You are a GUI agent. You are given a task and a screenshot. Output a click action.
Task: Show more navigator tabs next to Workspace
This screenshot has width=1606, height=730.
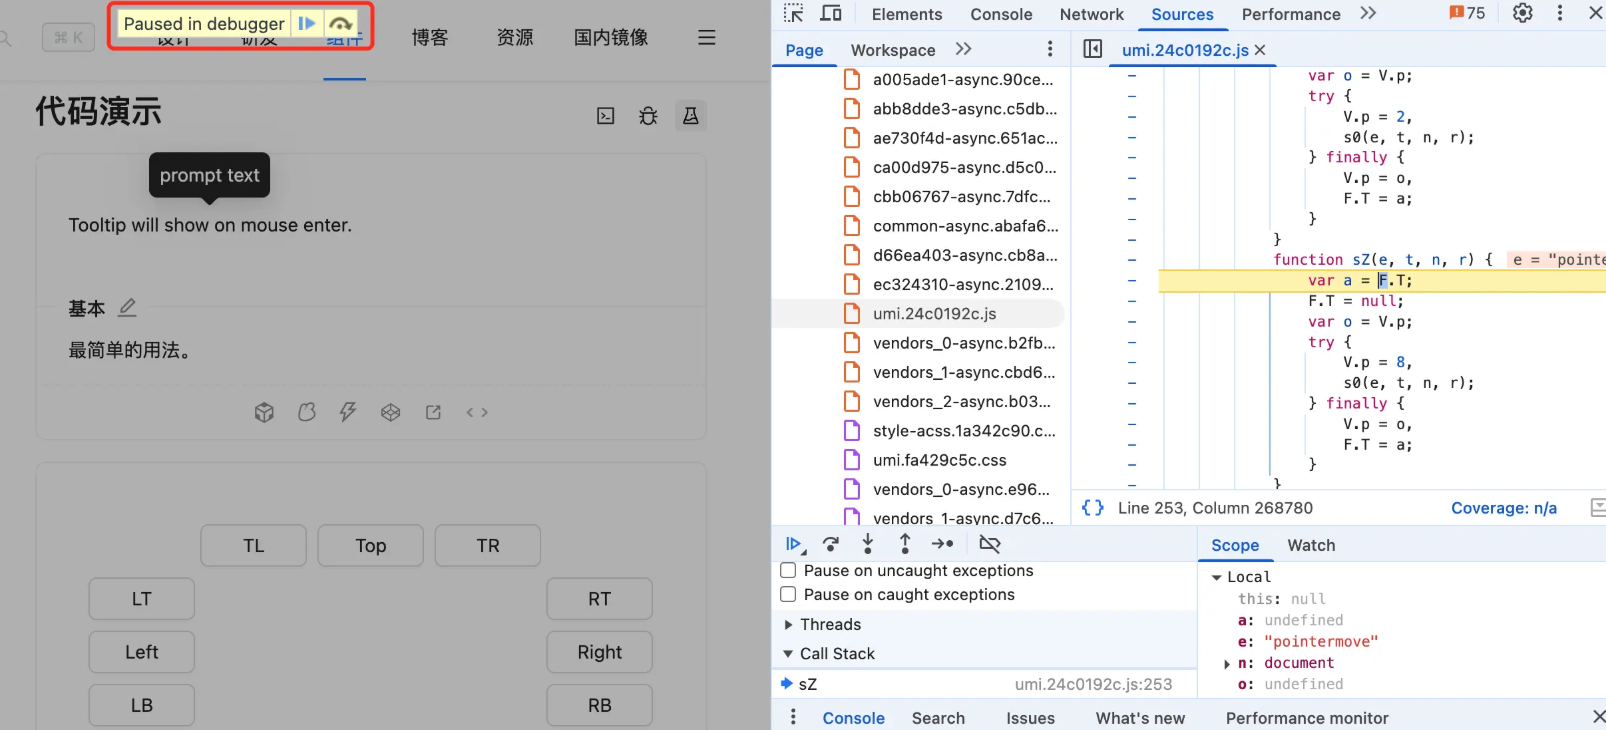(x=963, y=49)
